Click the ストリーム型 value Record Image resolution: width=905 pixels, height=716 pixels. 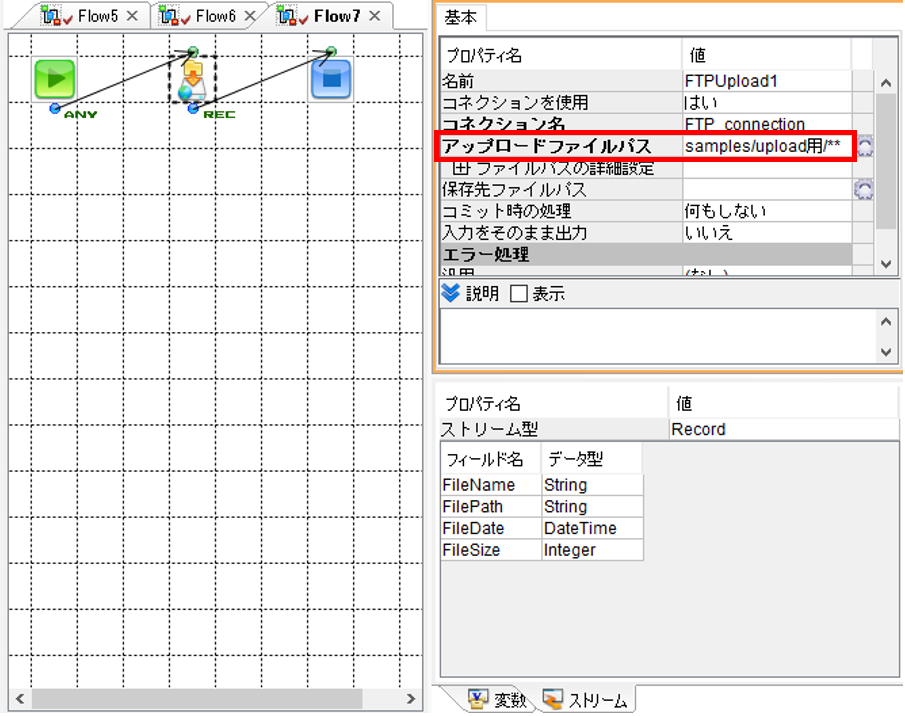coord(783,429)
